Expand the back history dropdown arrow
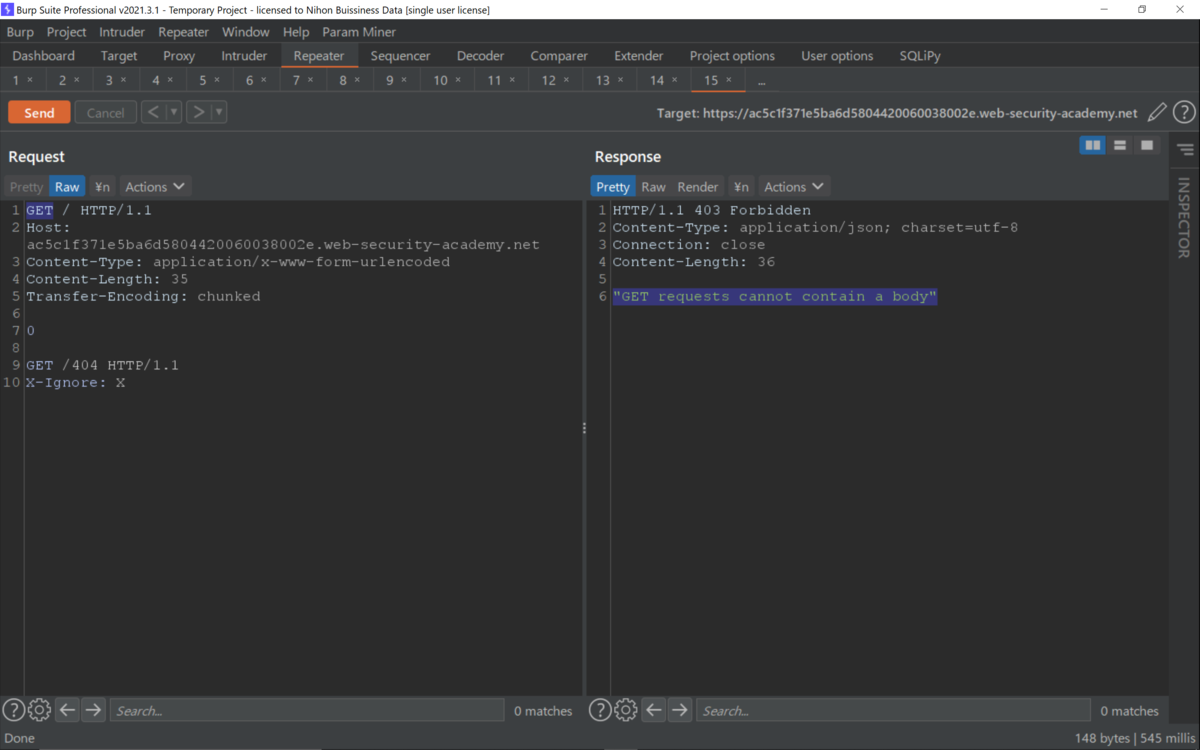The image size is (1200, 750). click(x=174, y=112)
